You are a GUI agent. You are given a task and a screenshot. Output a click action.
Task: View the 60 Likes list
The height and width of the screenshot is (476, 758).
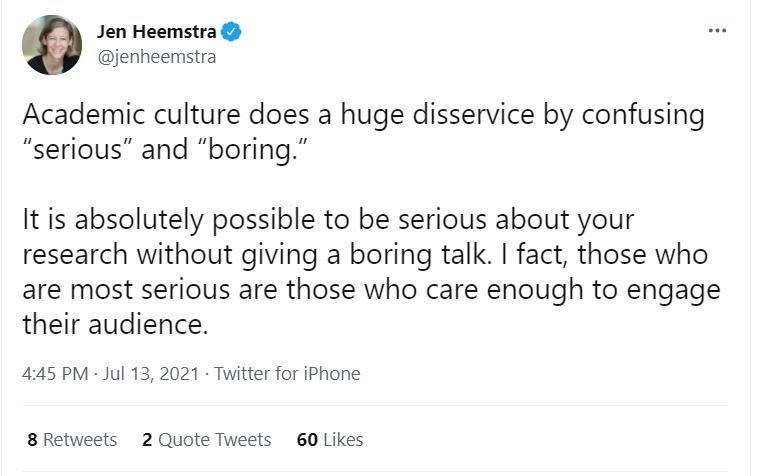click(x=330, y=439)
